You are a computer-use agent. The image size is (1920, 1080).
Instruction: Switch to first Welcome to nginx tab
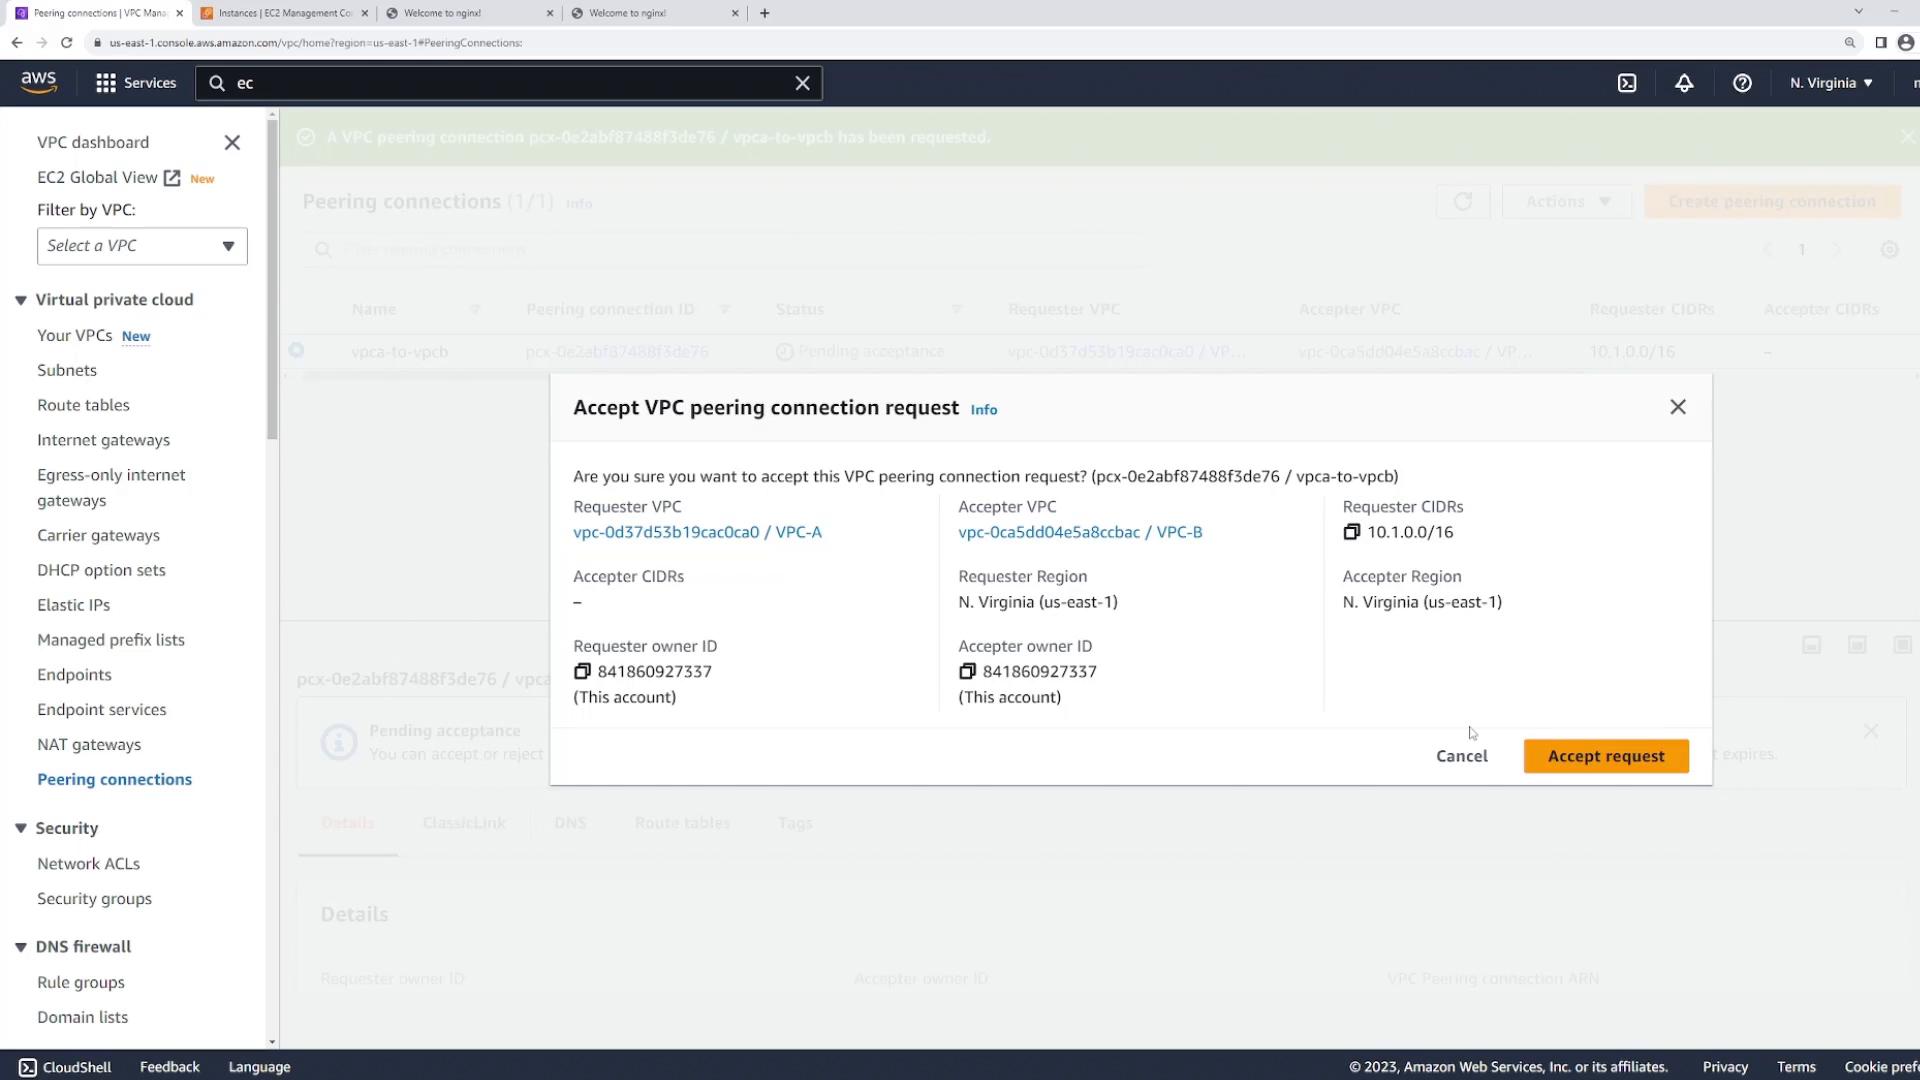click(470, 13)
